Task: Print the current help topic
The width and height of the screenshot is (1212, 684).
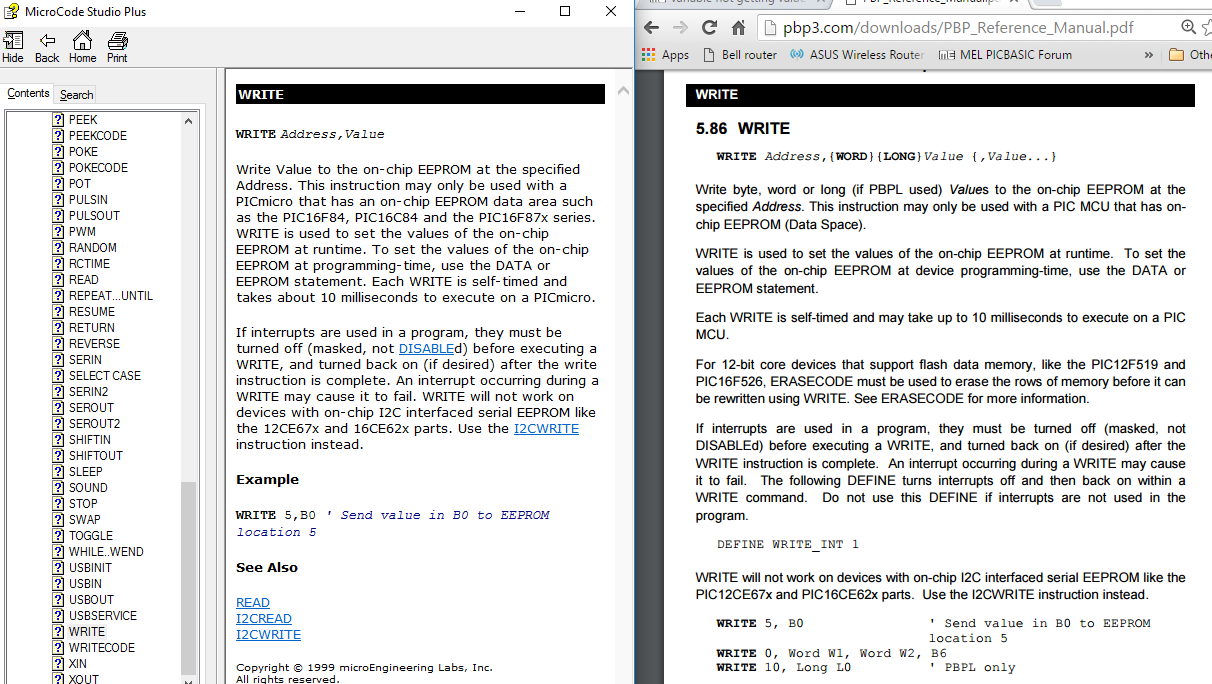Action: (x=117, y=46)
